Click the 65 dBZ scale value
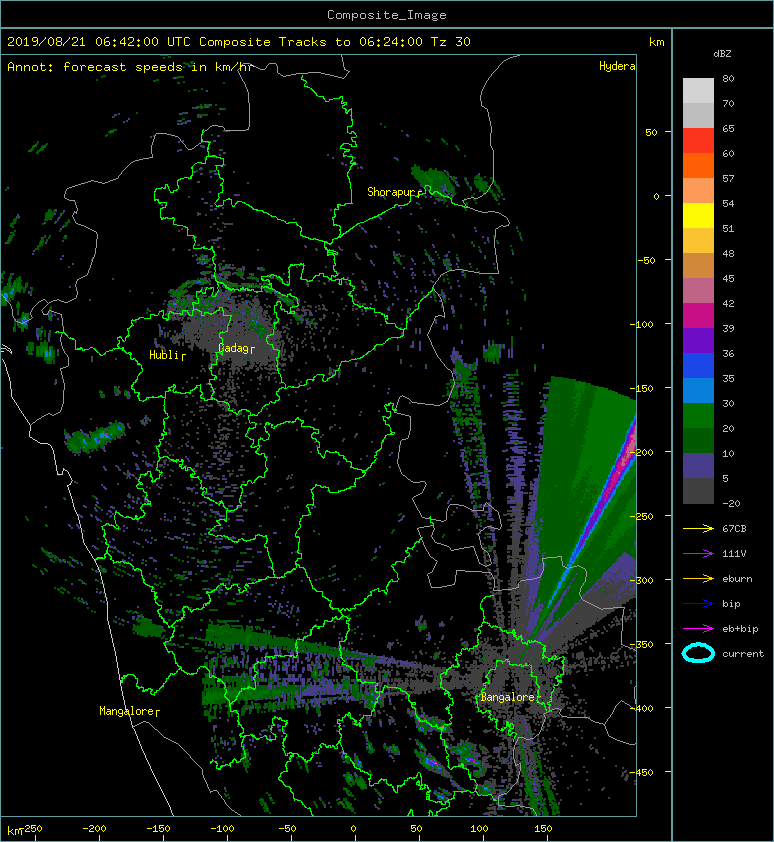Screen dimensions: 774x842 coord(728,128)
